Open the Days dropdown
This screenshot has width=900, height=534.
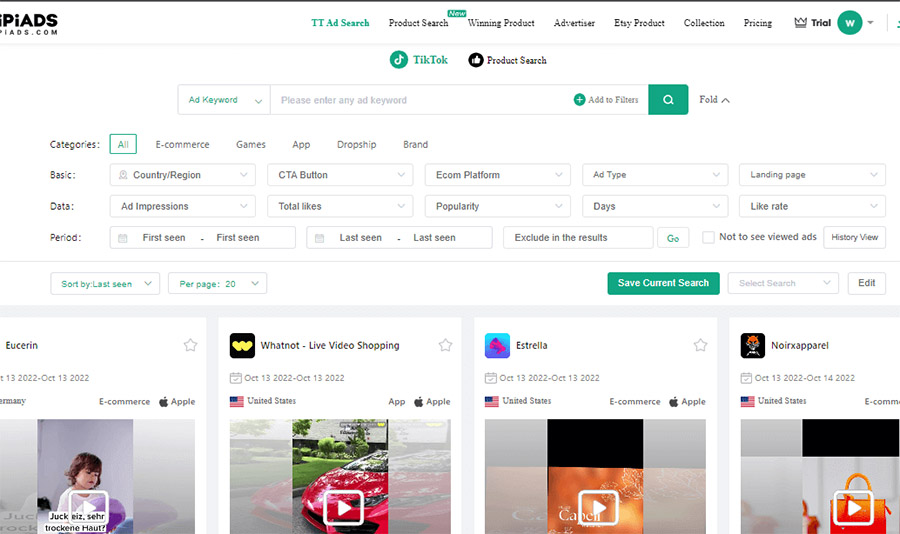click(655, 206)
